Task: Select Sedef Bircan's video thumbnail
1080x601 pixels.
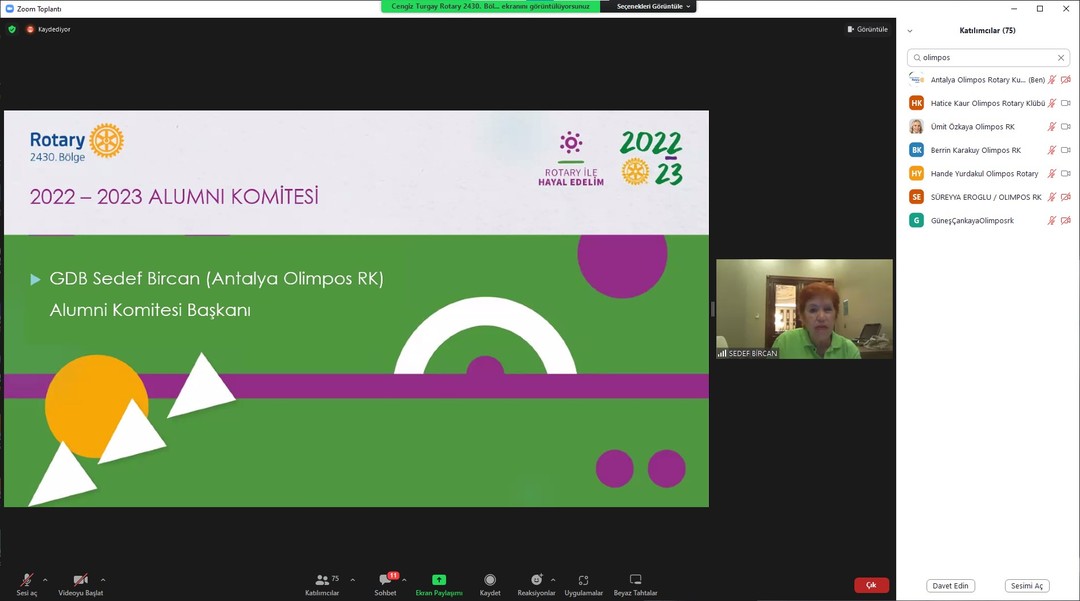Action: [x=804, y=309]
